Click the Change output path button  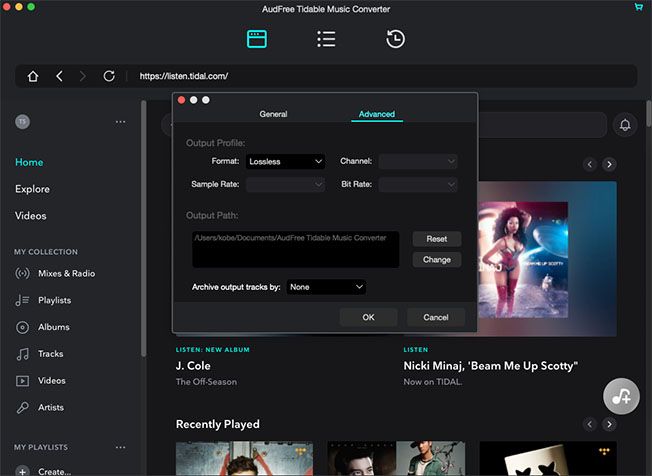(437, 260)
